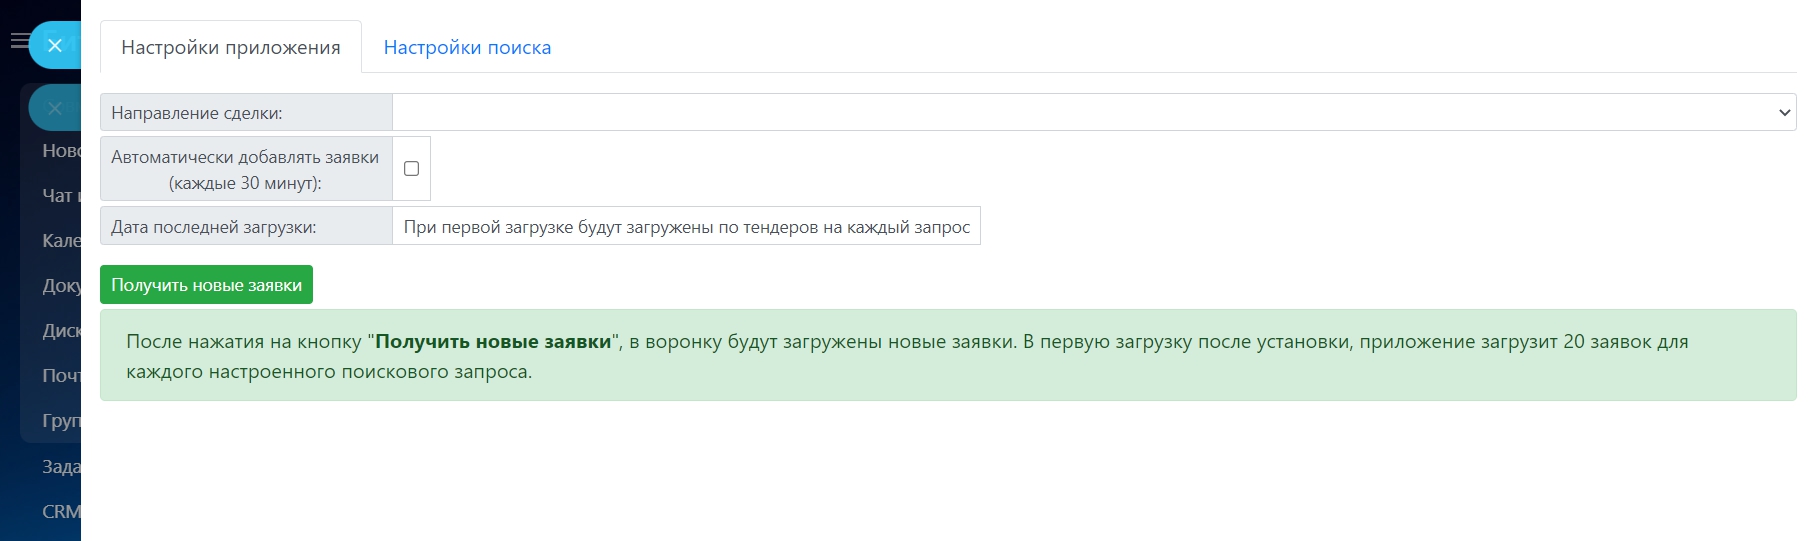Click the dimmed X button in the left sidebar
Viewport: 1814px width, 541px height.
coord(55,108)
